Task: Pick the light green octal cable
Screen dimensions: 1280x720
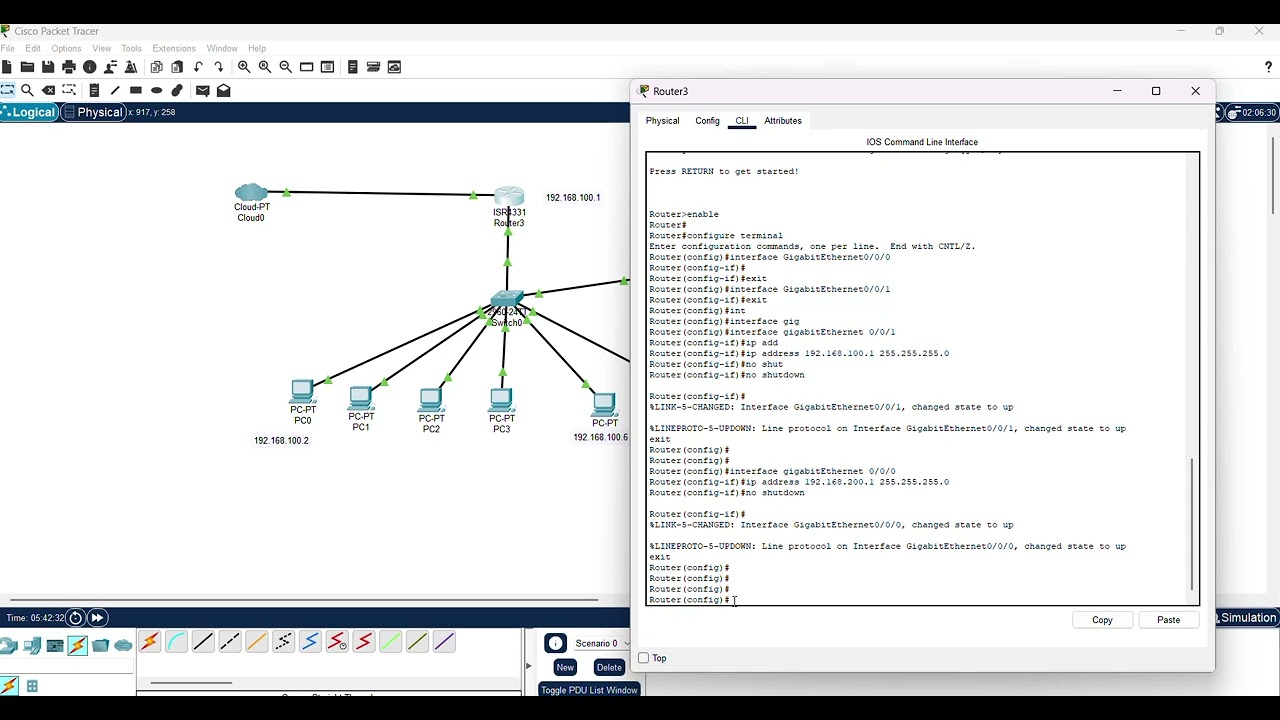Action: click(391, 642)
